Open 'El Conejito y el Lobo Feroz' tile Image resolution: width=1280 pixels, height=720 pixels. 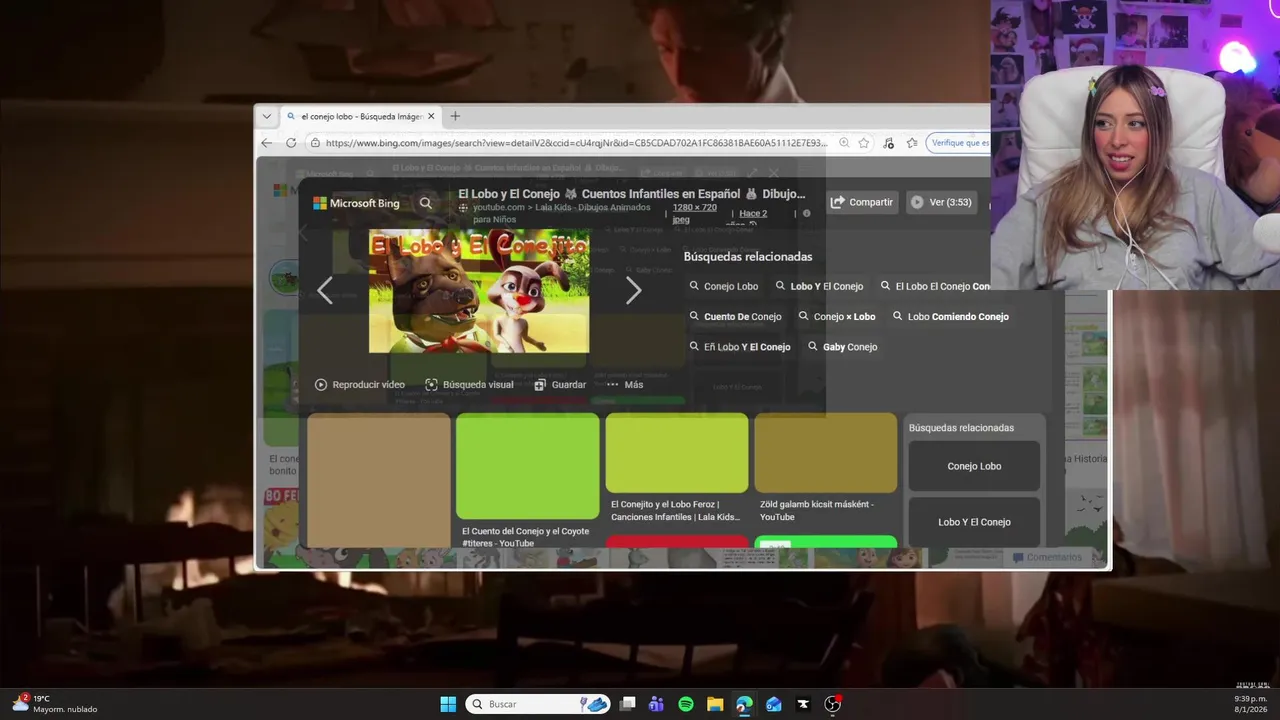677,469
